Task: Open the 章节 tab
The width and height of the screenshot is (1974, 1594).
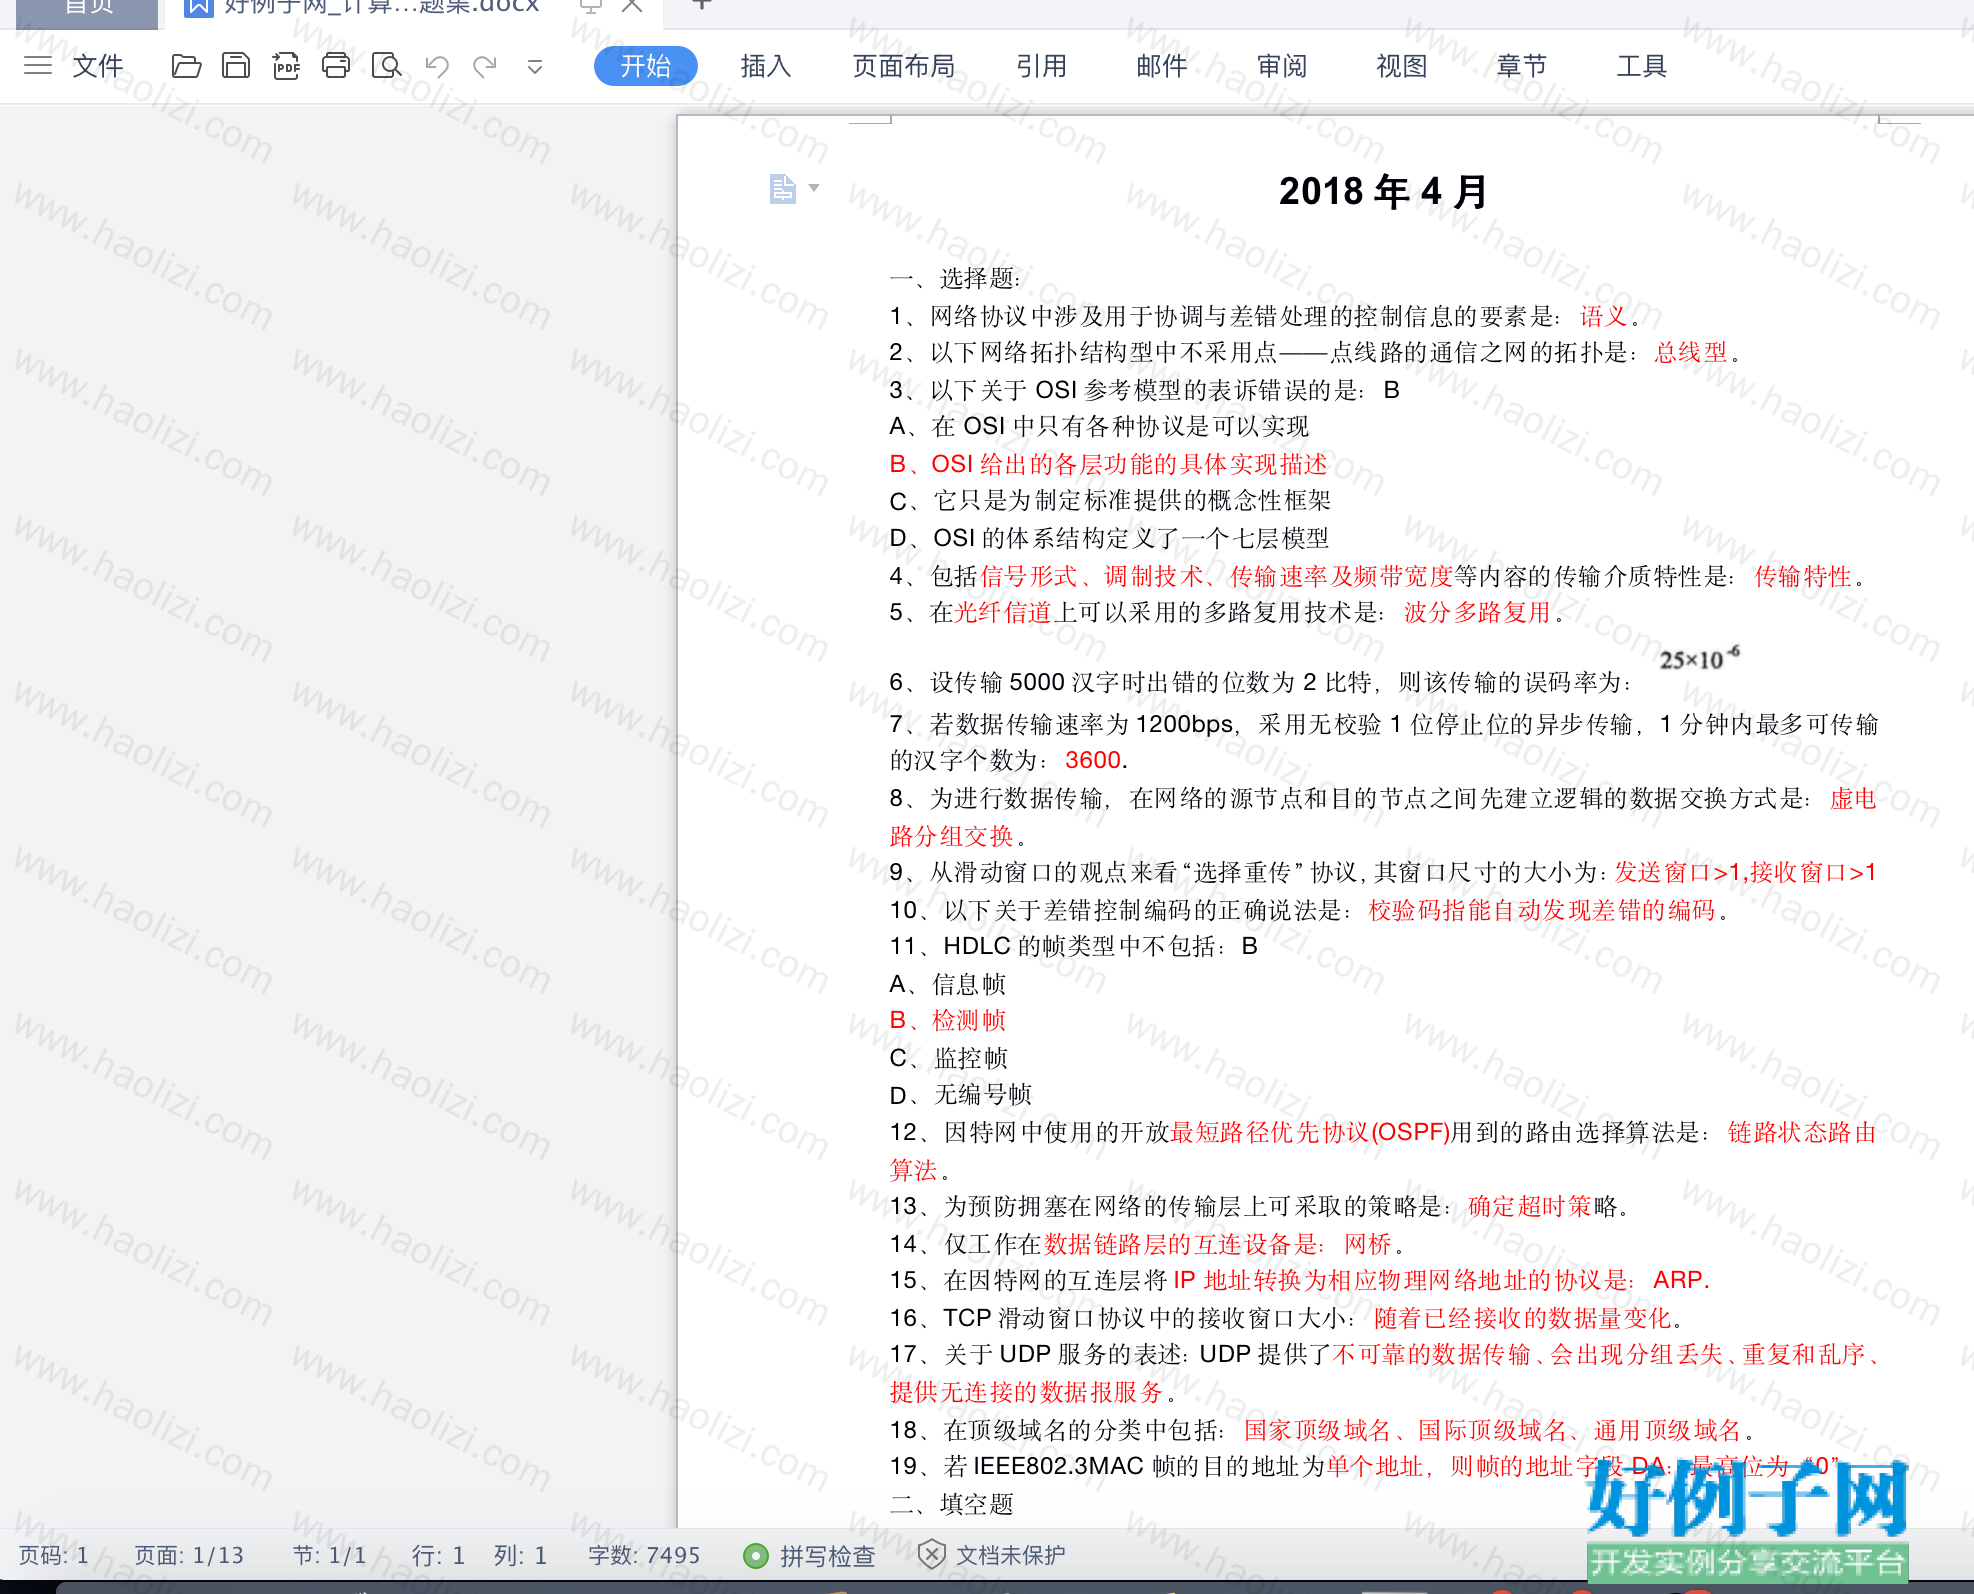Action: pyautogui.click(x=1522, y=66)
